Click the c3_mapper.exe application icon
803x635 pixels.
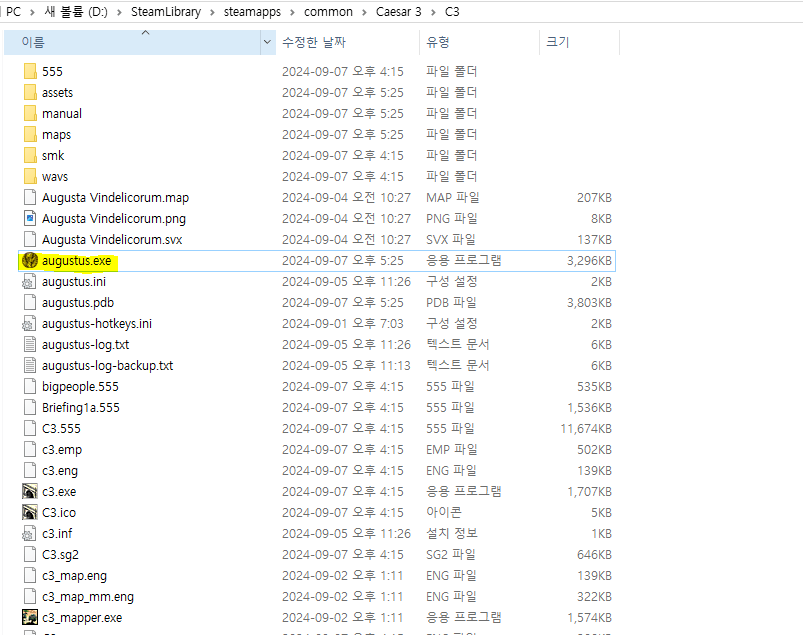pos(30,617)
